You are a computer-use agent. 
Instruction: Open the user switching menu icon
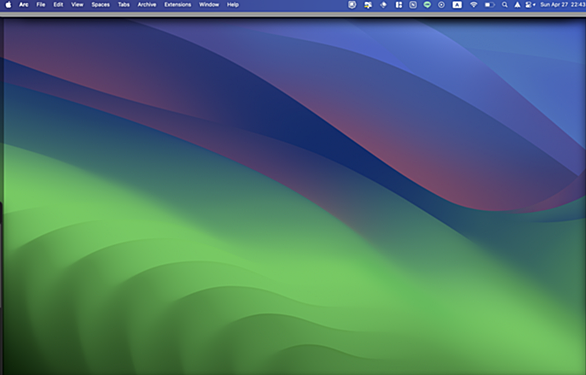click(530, 5)
